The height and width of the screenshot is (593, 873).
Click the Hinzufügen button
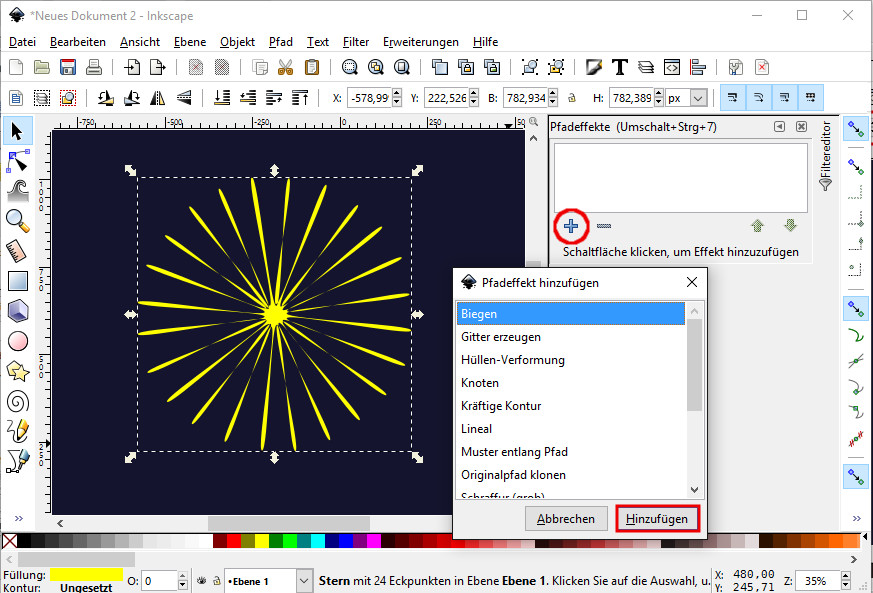pos(657,518)
